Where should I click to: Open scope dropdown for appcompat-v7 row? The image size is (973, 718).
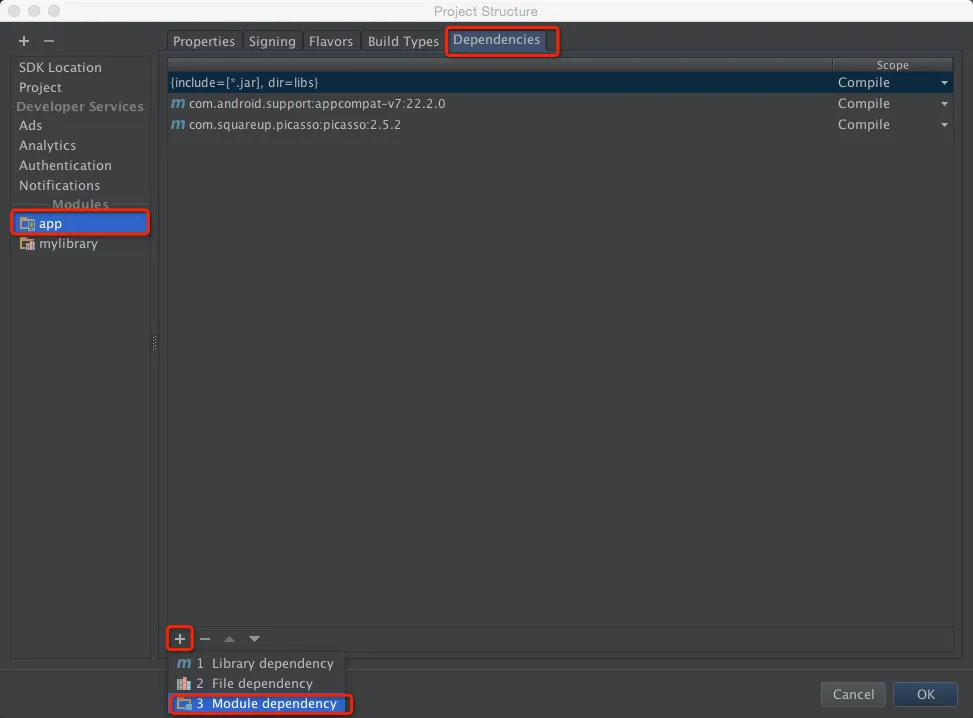(944, 104)
